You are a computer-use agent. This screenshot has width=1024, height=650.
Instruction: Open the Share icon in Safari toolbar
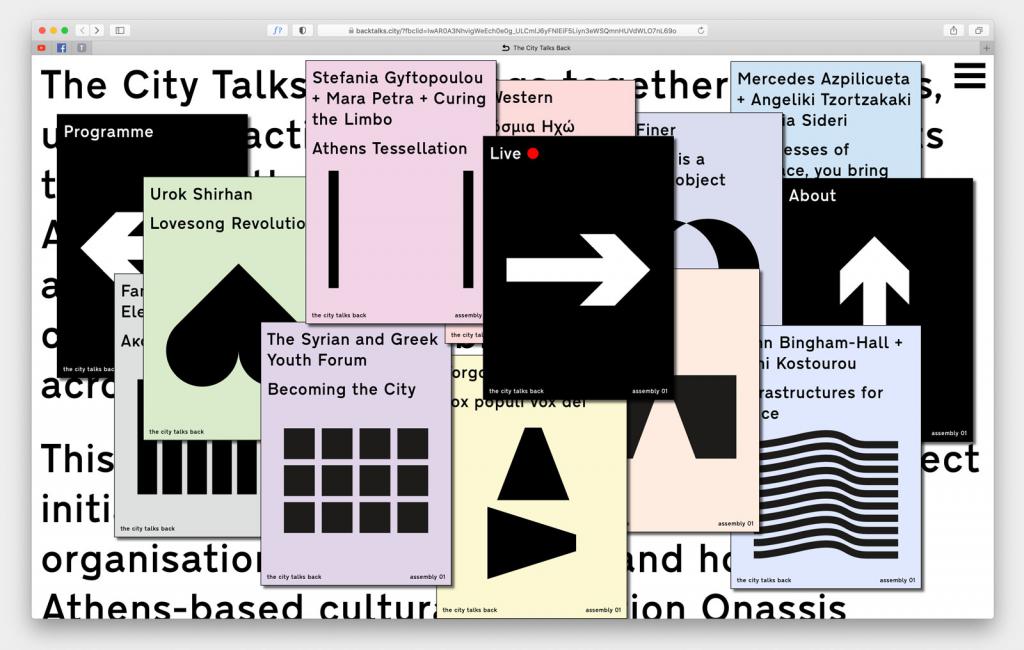point(953,30)
